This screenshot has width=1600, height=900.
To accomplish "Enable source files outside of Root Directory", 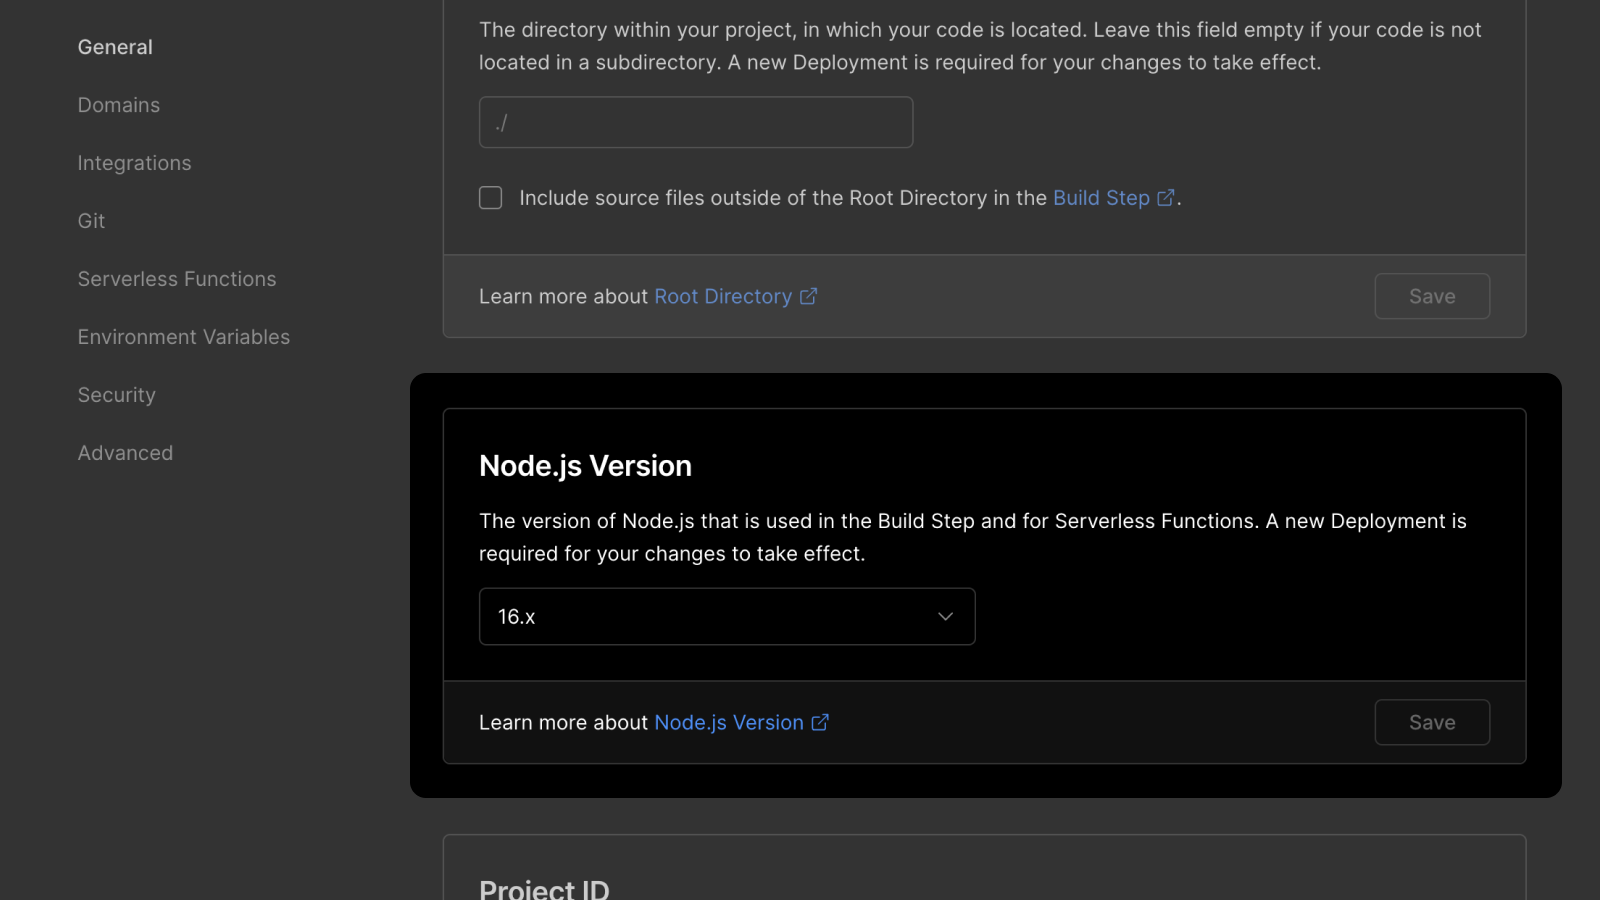I will click(x=490, y=197).
